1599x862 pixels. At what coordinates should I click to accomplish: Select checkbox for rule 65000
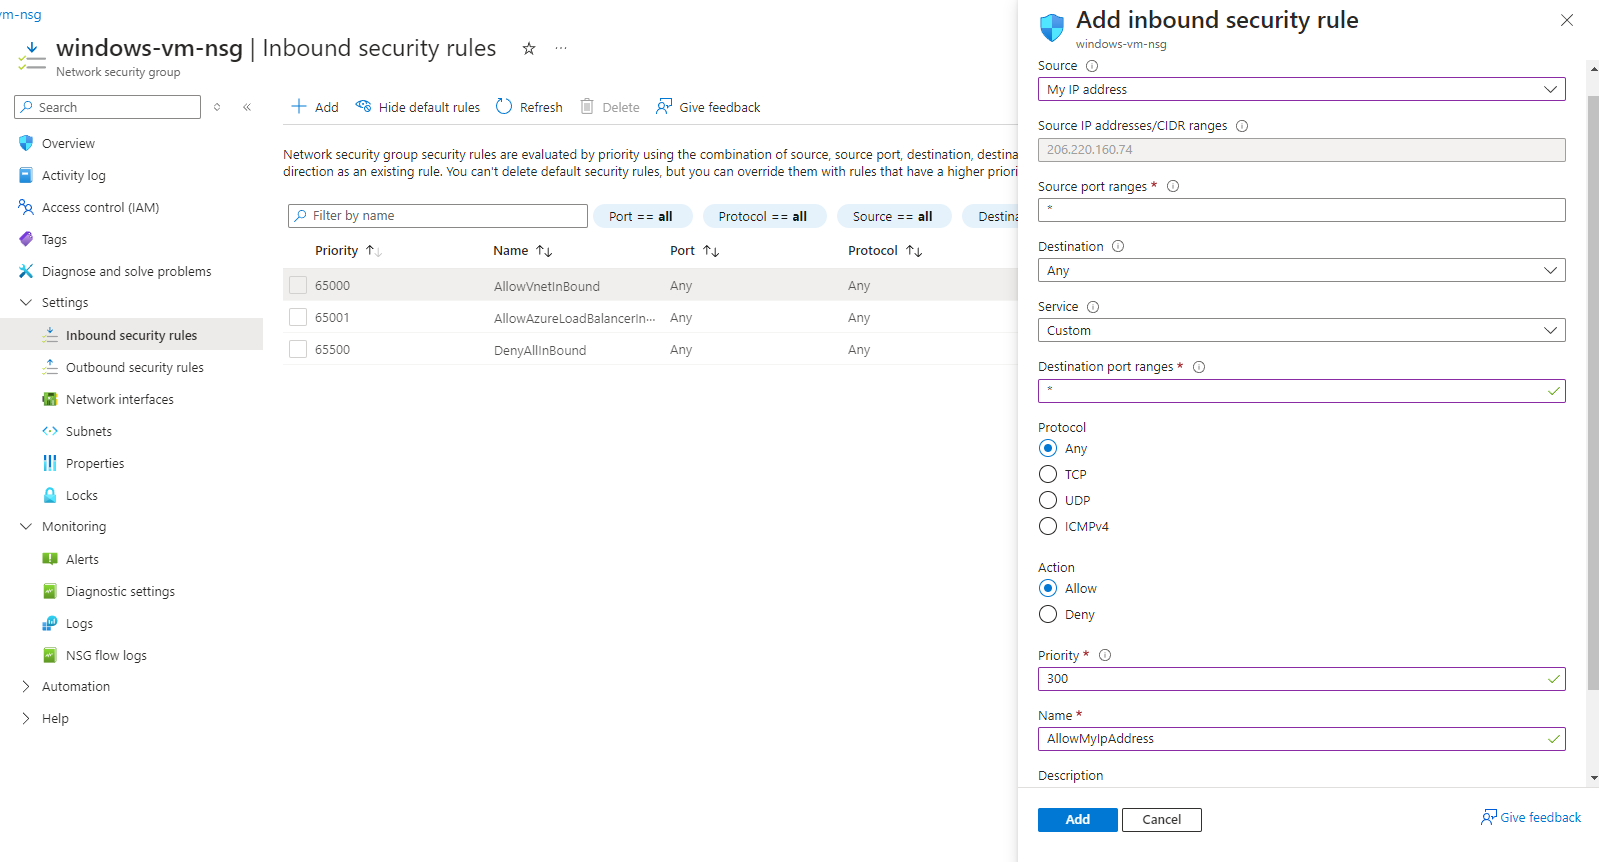click(298, 285)
